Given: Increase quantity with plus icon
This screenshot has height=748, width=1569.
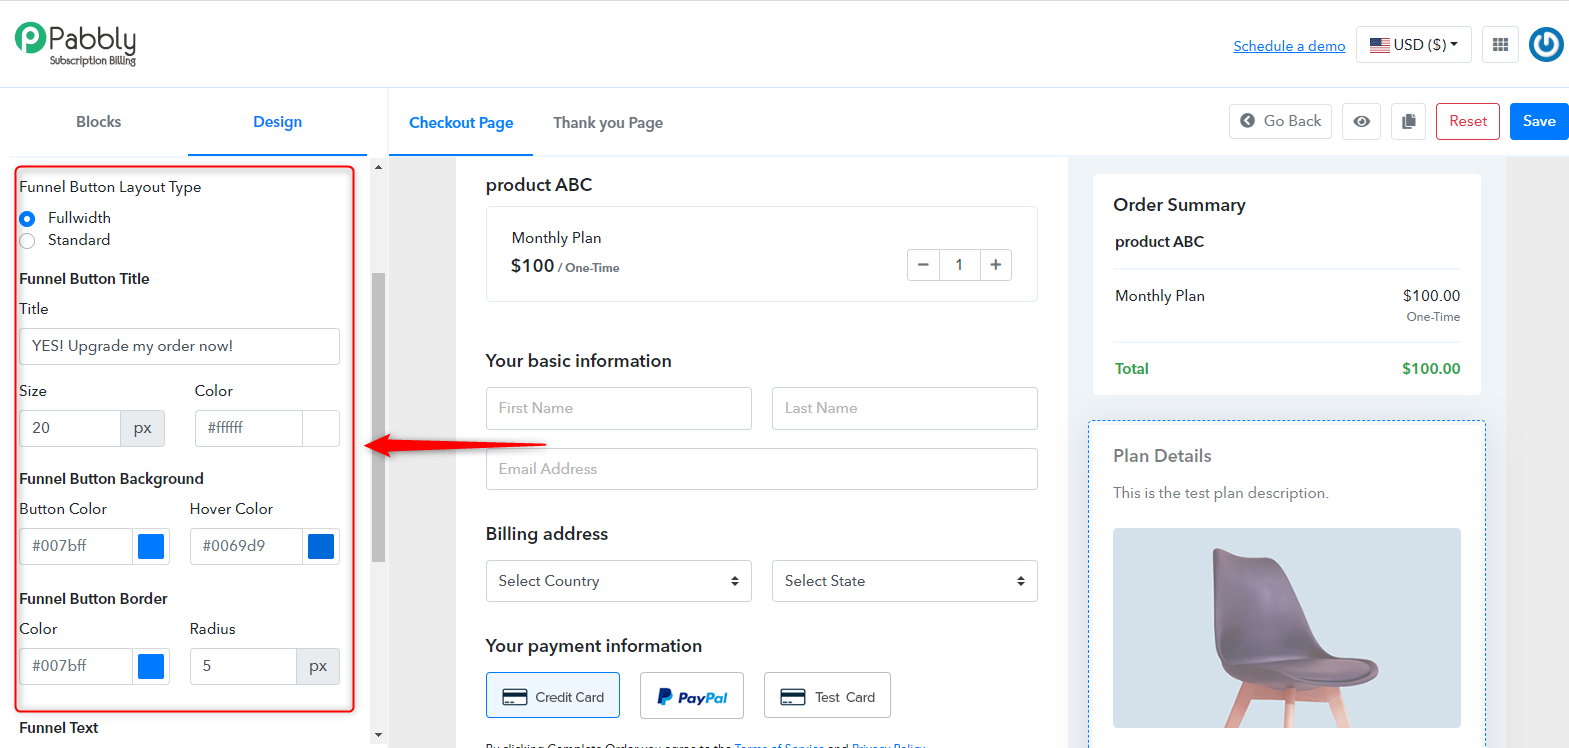Looking at the screenshot, I should click(996, 265).
